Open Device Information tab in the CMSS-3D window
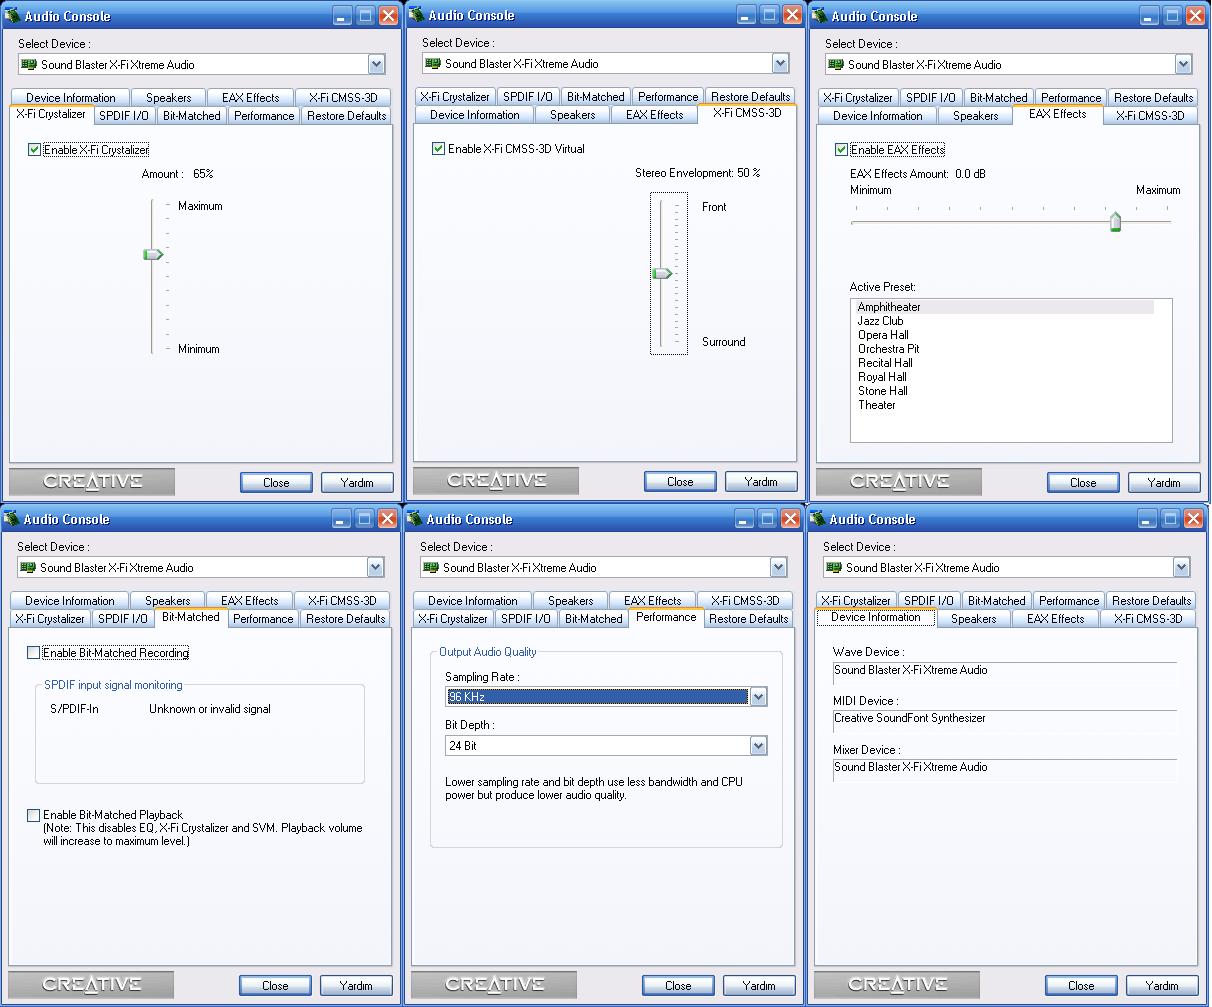This screenshot has width=1212, height=1007. (475, 115)
